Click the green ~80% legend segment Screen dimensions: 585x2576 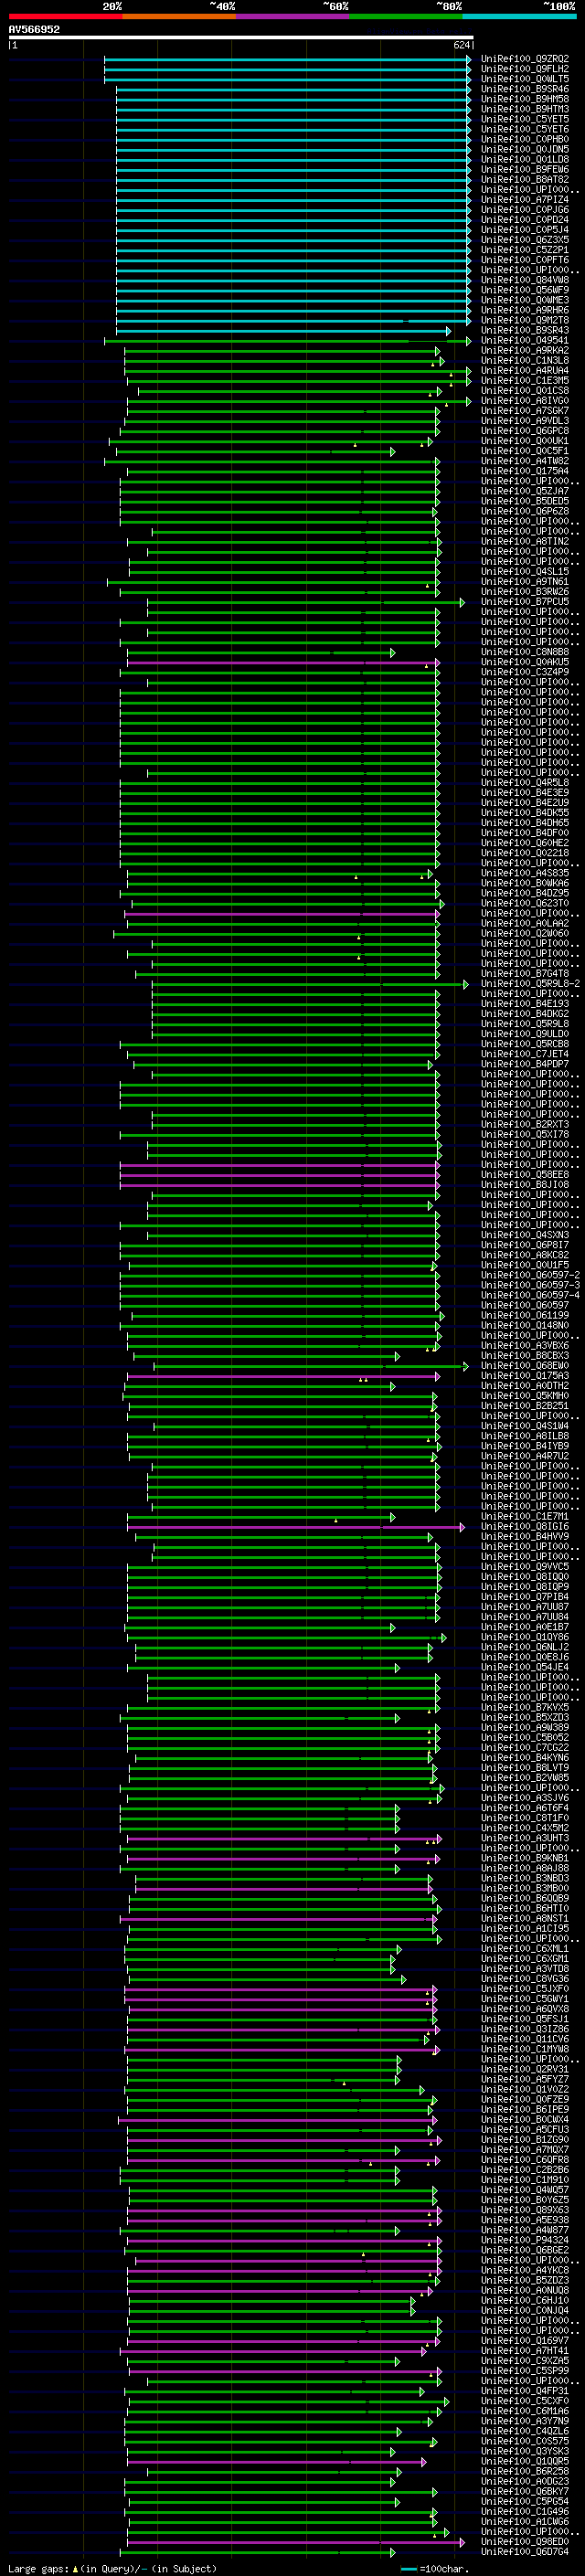click(406, 16)
